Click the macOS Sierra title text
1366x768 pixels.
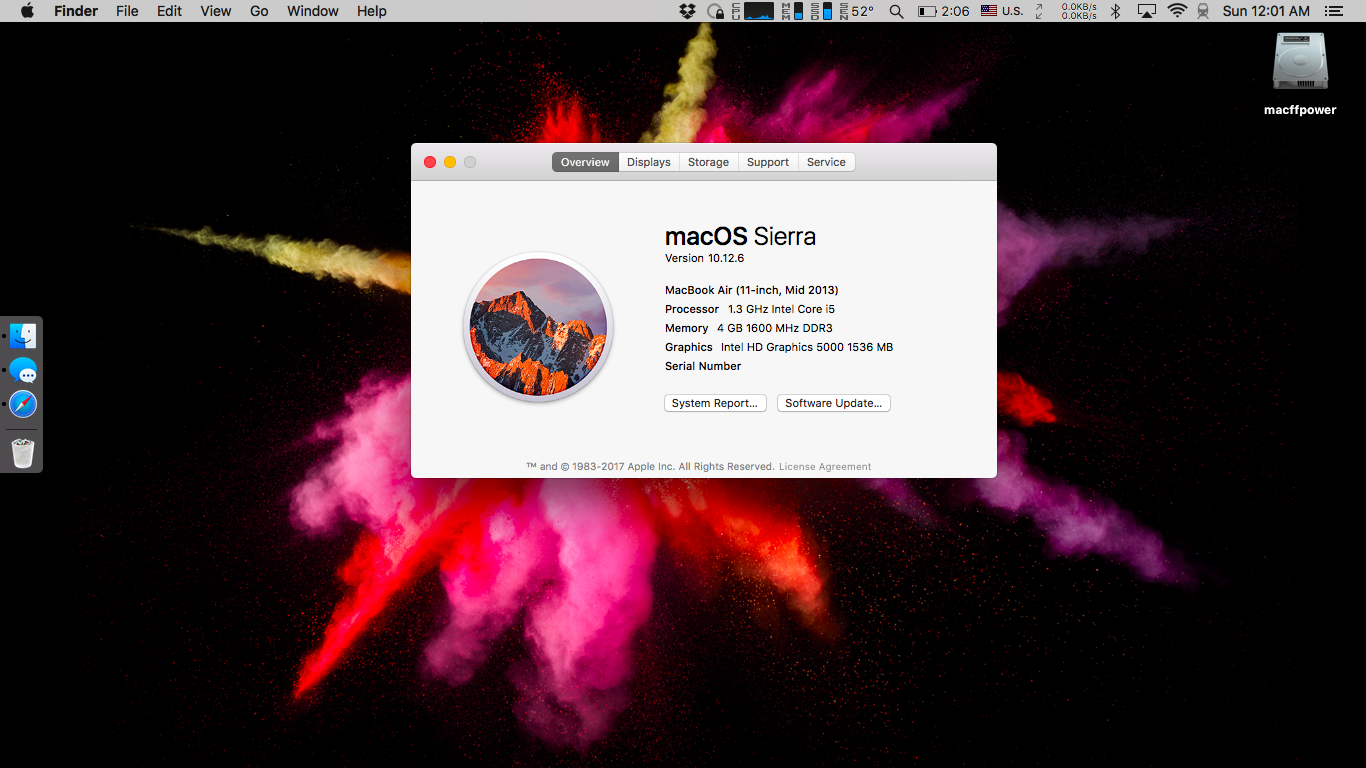coord(740,237)
